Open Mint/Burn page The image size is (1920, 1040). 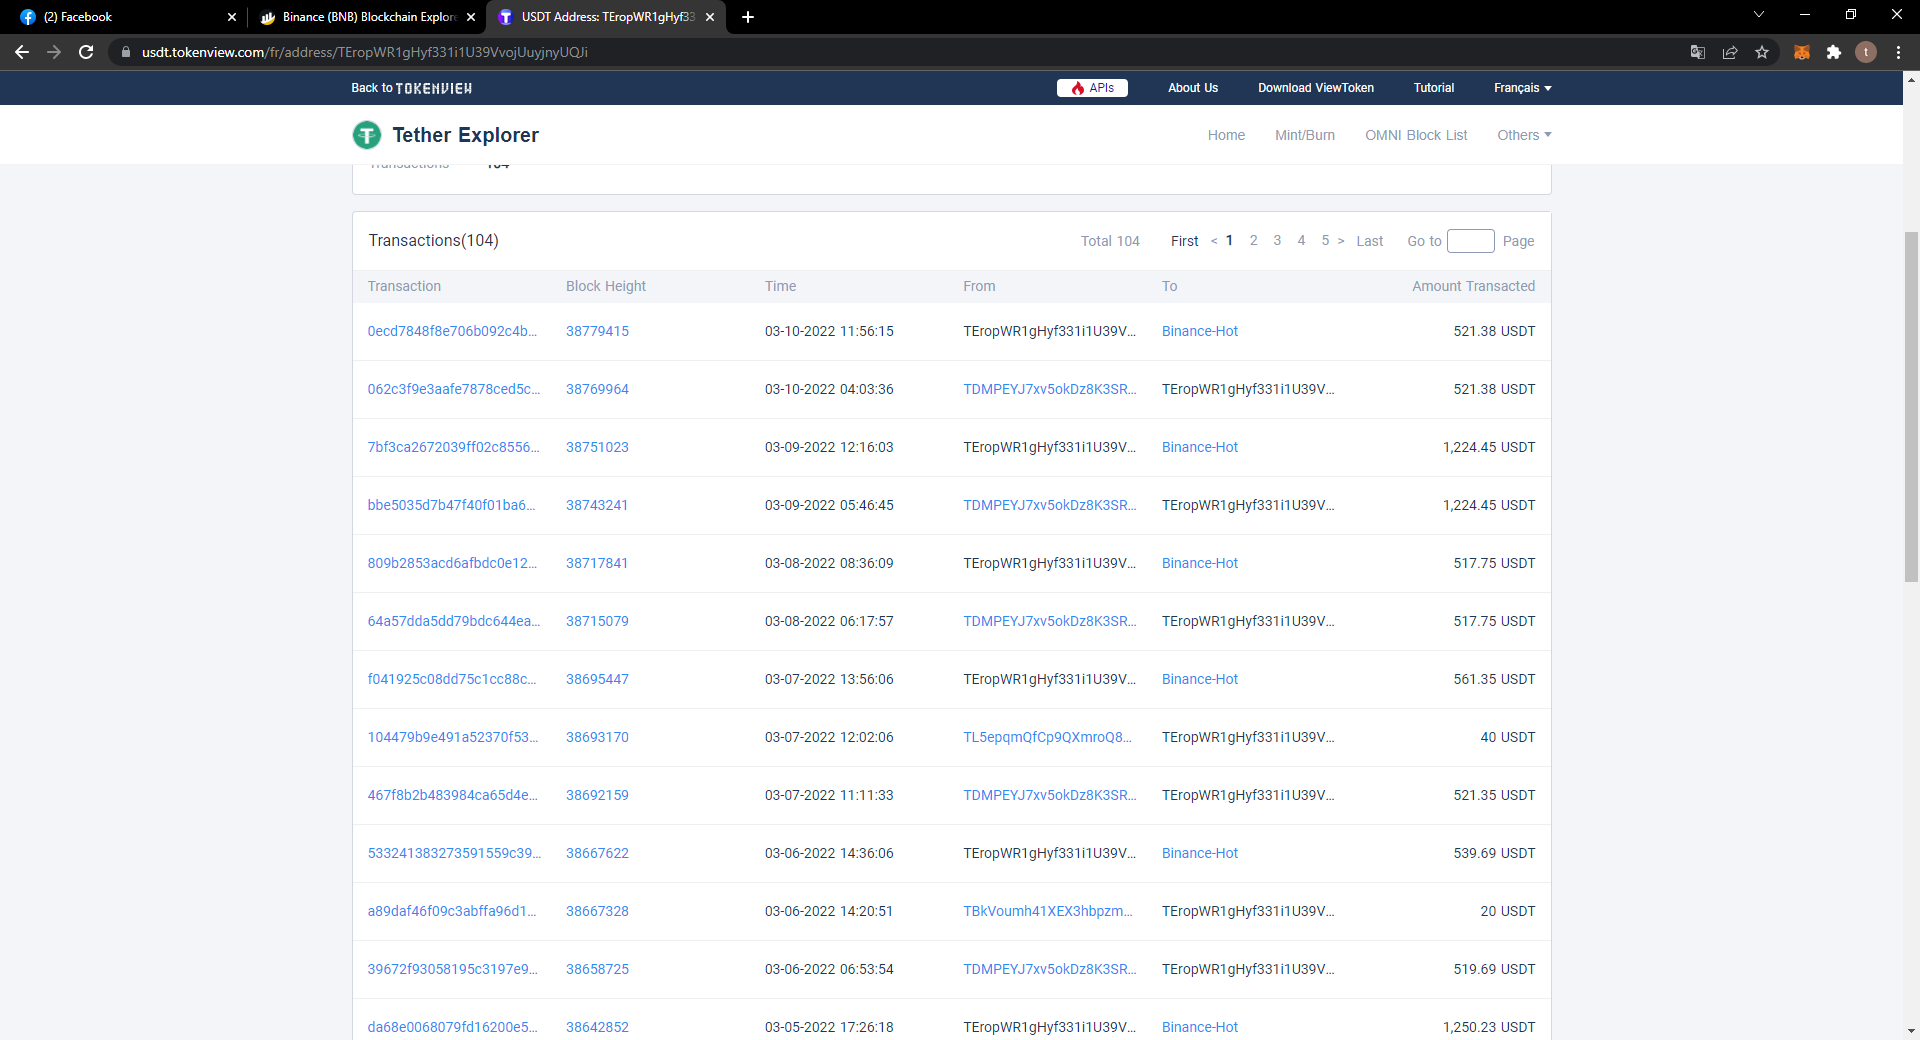1305,135
